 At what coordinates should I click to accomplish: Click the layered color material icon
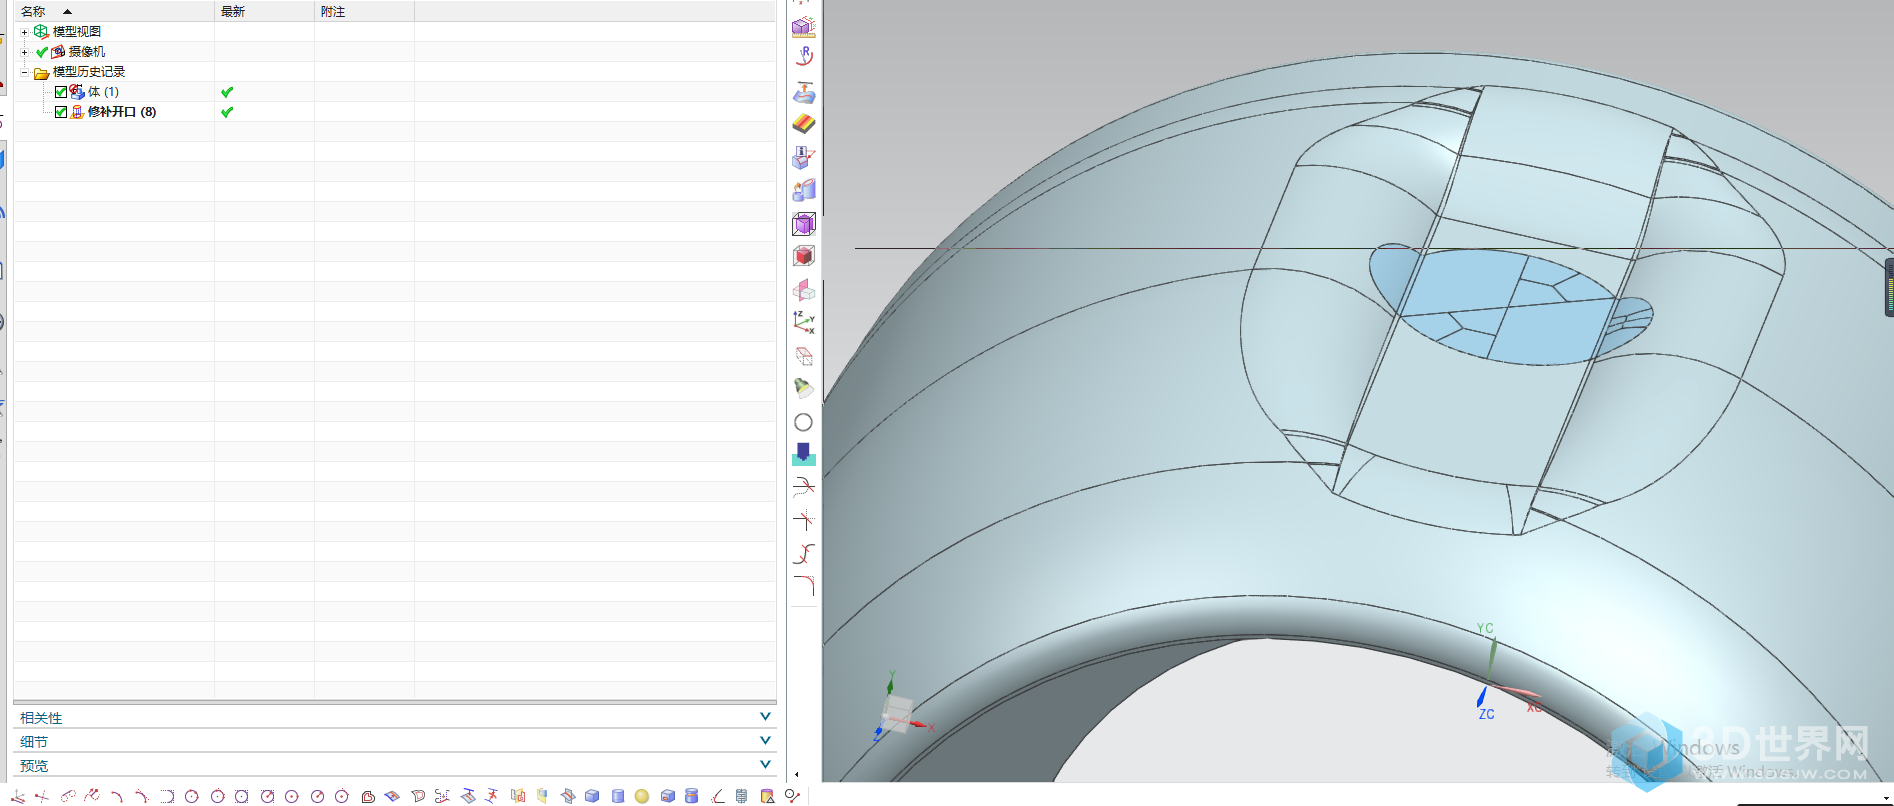pos(804,124)
